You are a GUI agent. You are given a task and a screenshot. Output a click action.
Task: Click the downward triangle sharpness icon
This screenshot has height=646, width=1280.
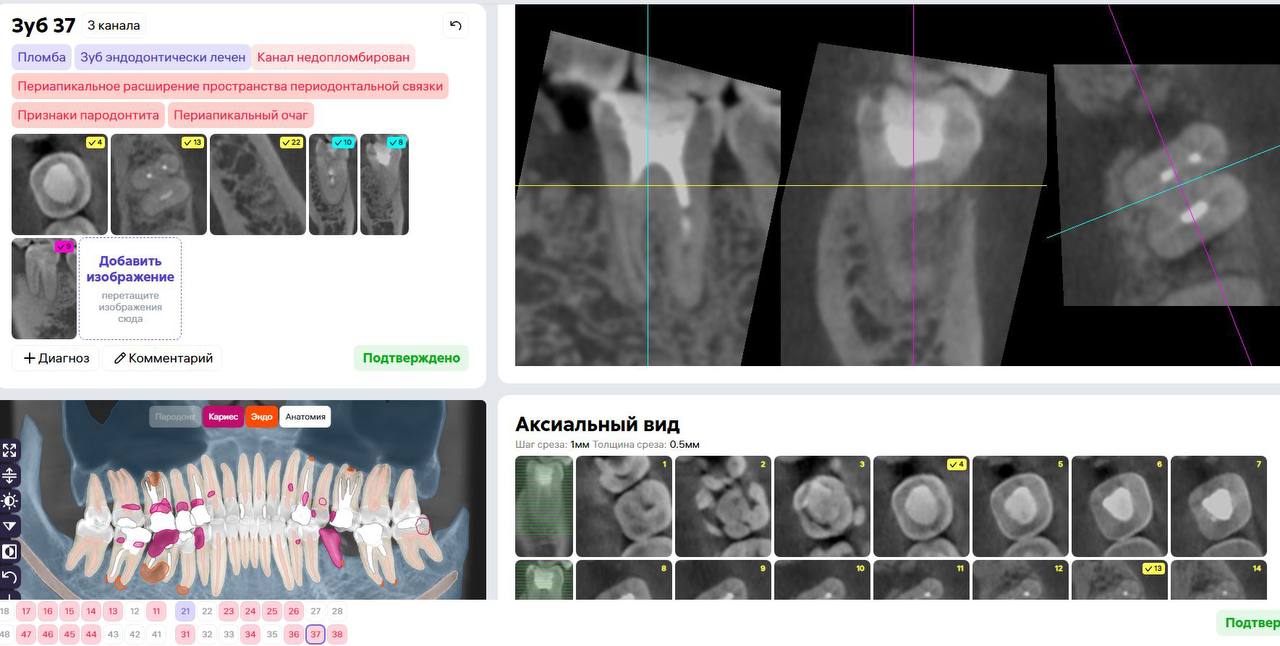pos(10,526)
